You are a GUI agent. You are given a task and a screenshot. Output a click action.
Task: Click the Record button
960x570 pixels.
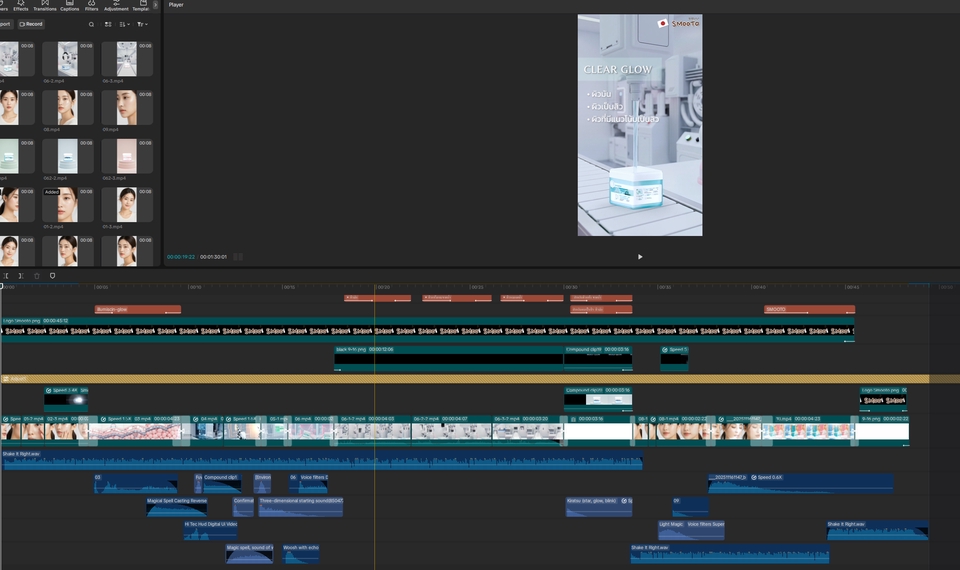click(x=31, y=24)
